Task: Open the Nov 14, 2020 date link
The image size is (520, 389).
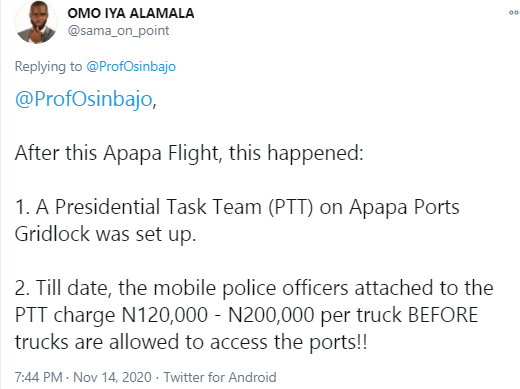Action: click(x=112, y=377)
